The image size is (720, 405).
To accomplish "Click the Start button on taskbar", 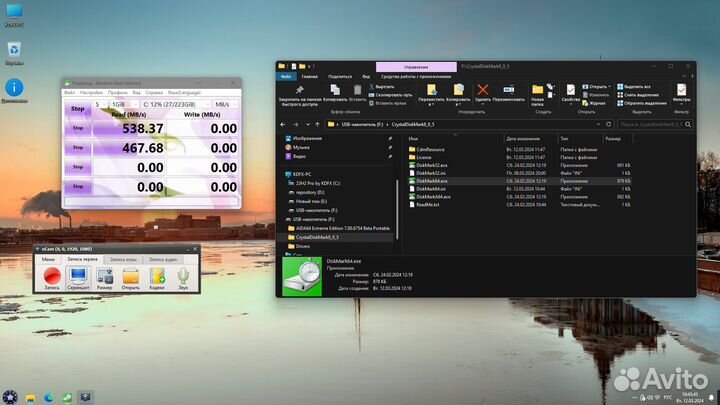I will (x=10, y=397).
